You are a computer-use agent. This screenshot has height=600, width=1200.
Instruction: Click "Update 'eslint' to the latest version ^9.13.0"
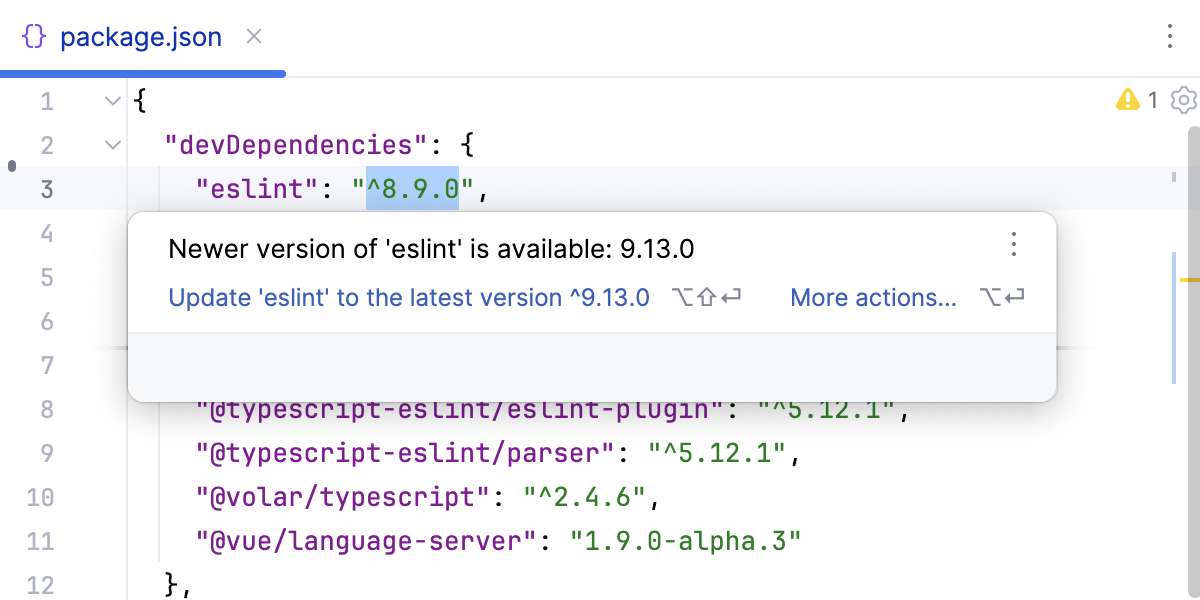(x=408, y=297)
